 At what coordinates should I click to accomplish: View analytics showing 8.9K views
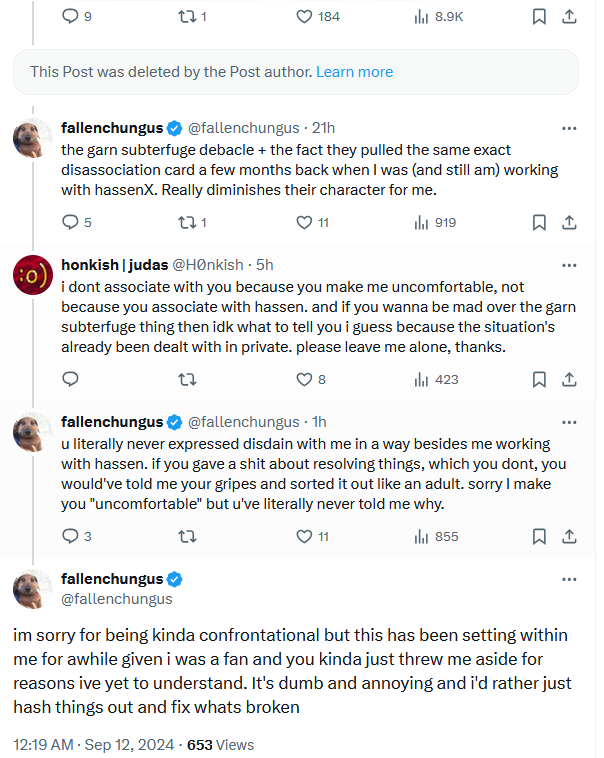(437, 16)
